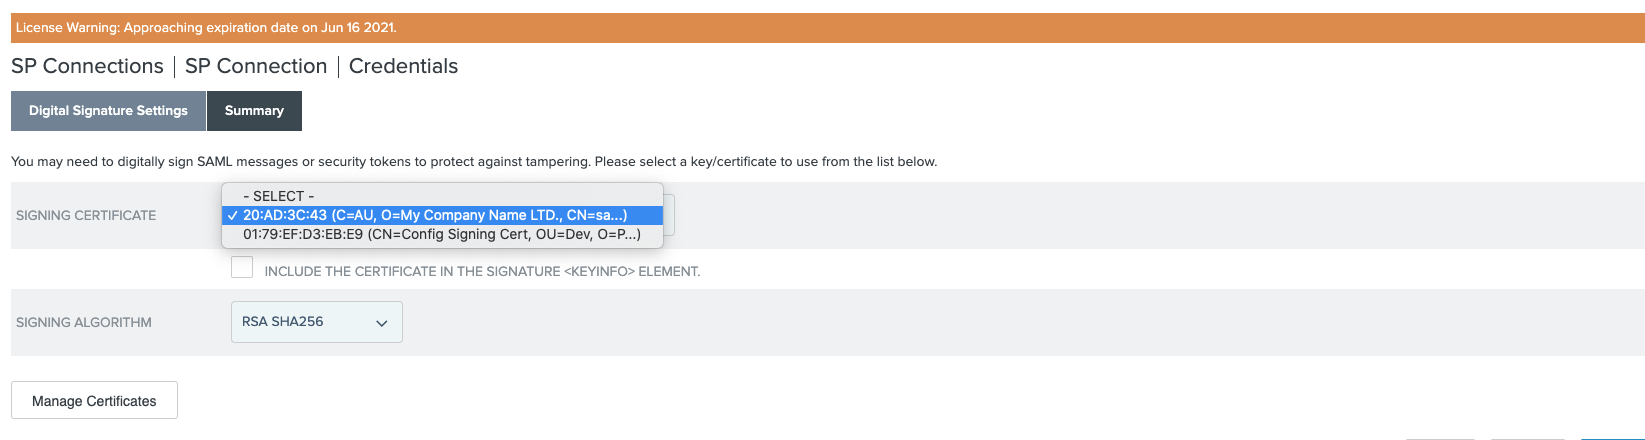Click the chevron arrow on RSA SHA256 dropdown
The image size is (1645, 440).
tap(381, 323)
